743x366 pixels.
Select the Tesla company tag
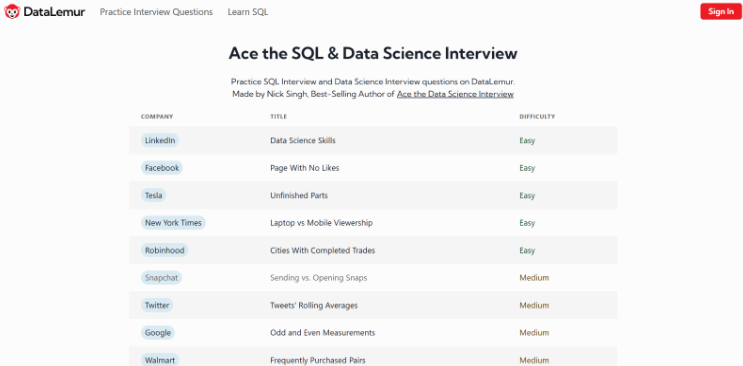tap(154, 195)
